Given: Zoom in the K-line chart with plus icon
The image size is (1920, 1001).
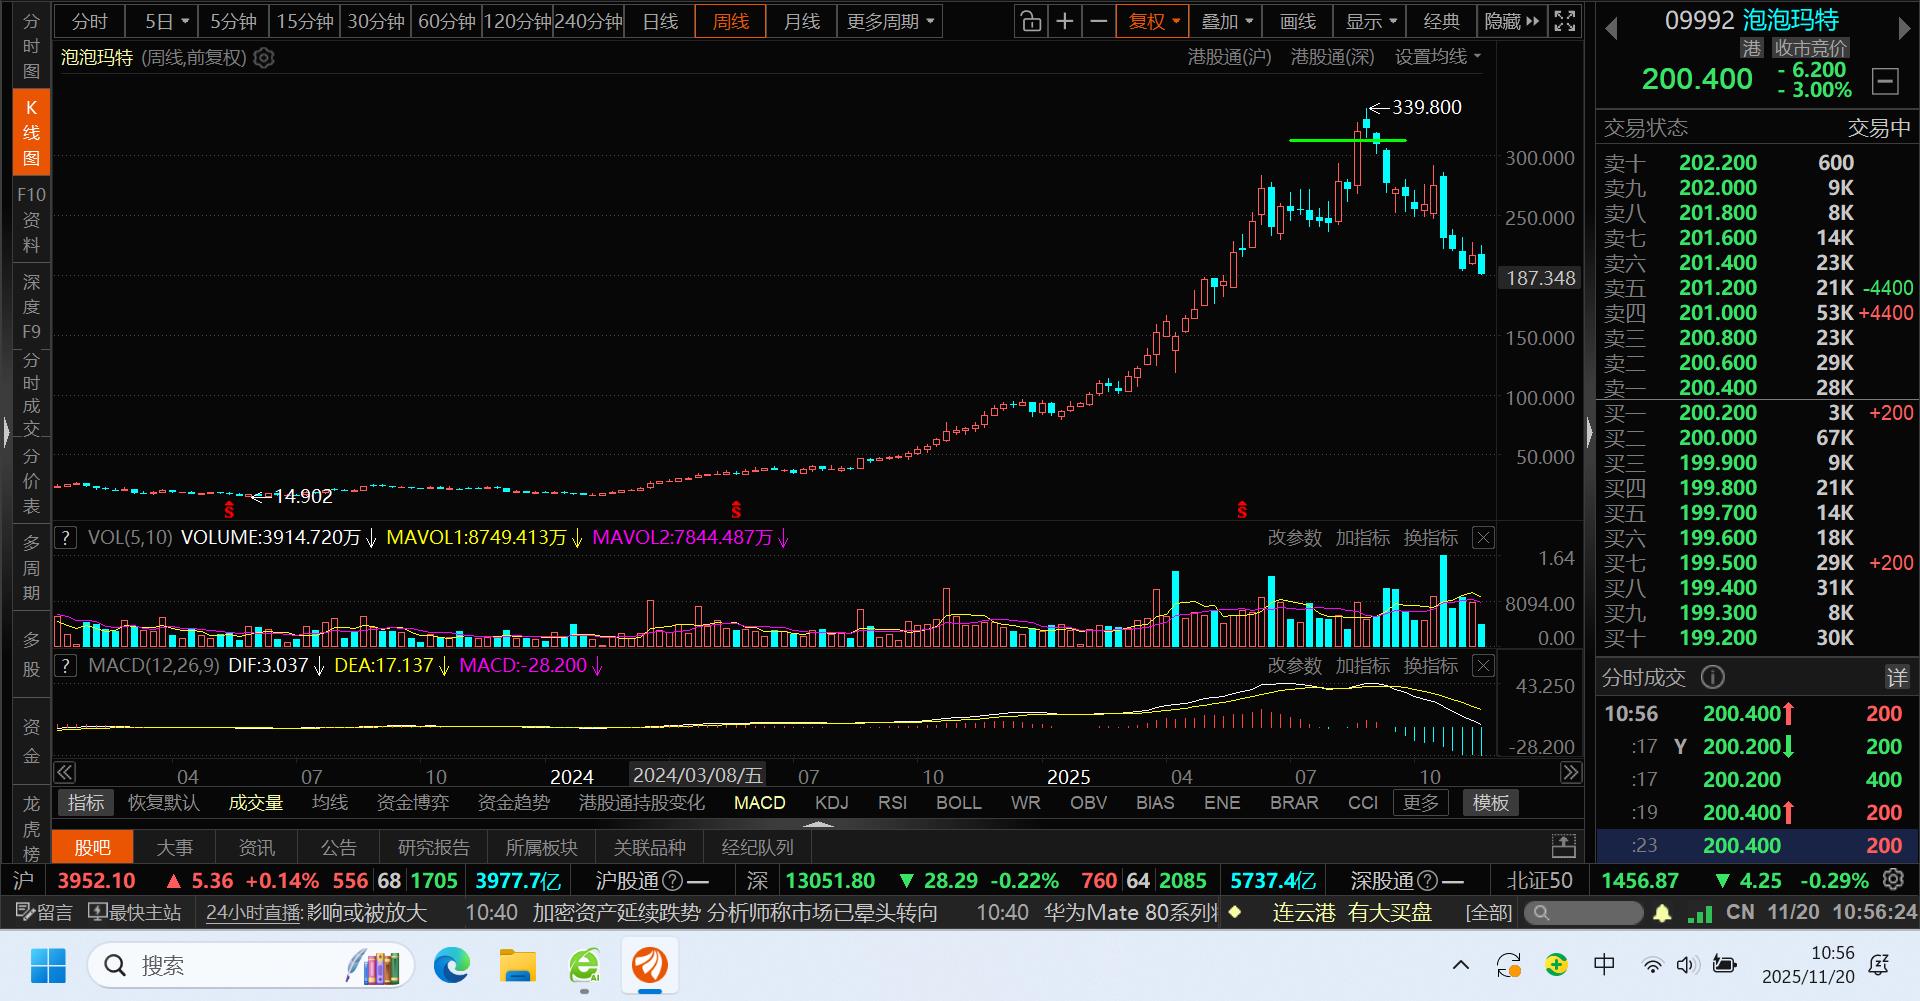Looking at the screenshot, I should point(1065,21).
